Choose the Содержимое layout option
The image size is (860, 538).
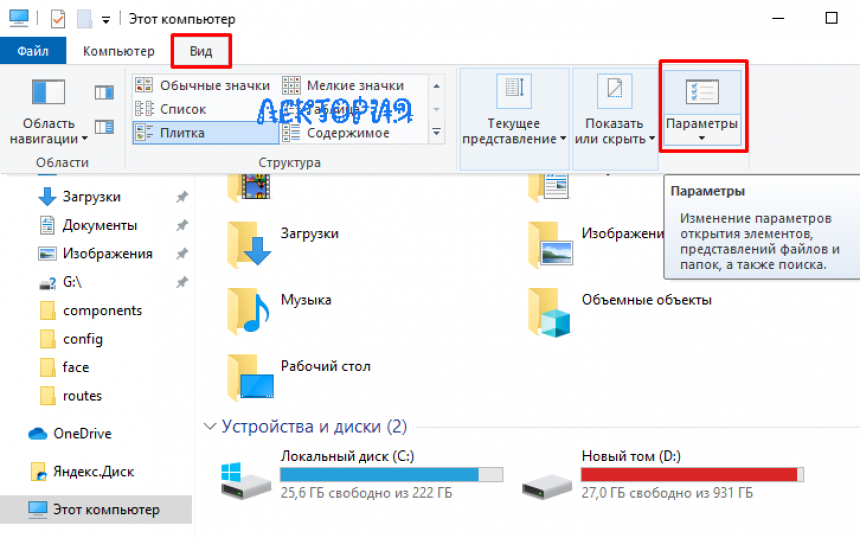coord(336,133)
